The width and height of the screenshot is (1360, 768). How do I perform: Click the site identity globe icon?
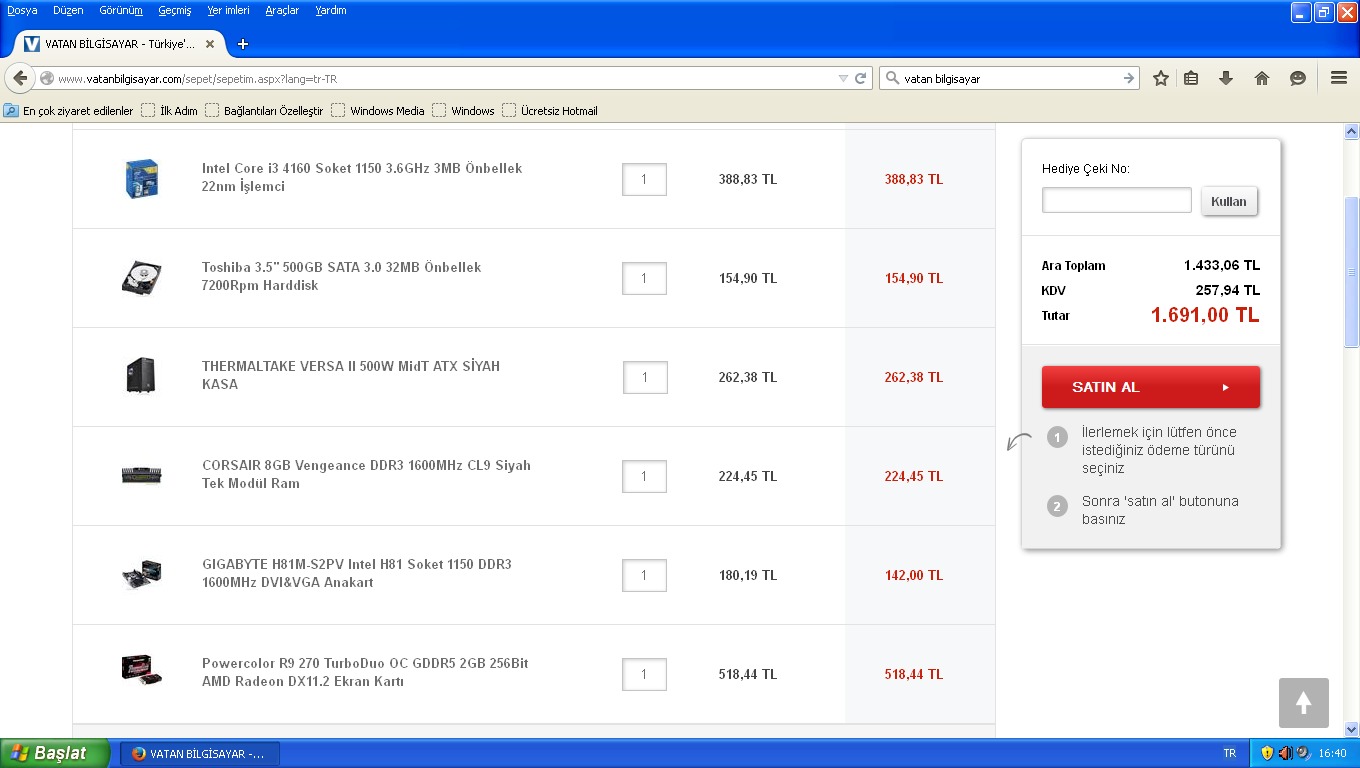click(47, 78)
